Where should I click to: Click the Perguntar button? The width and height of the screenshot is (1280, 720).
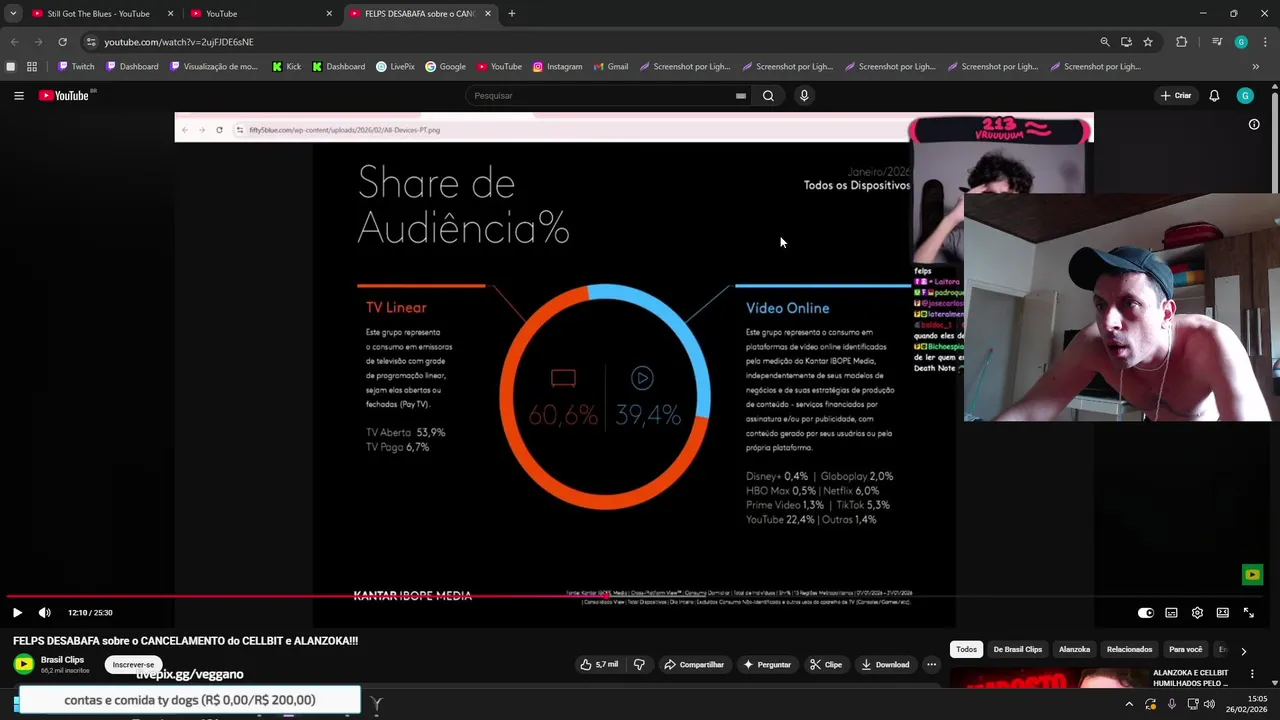click(766, 664)
